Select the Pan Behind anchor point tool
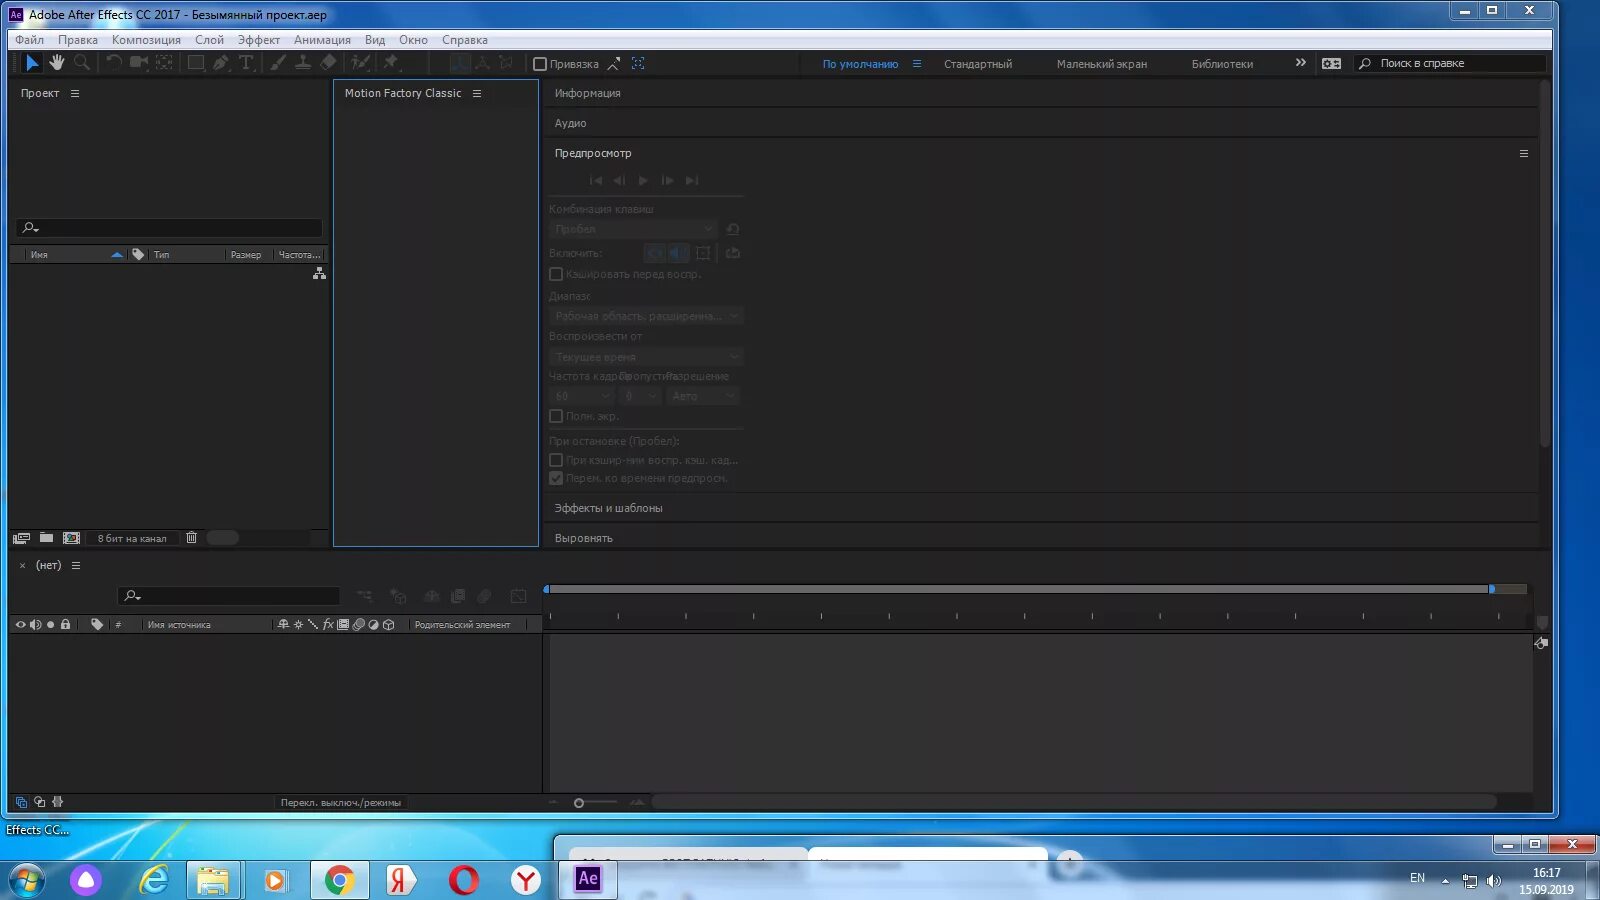This screenshot has height=900, width=1600. [165, 63]
